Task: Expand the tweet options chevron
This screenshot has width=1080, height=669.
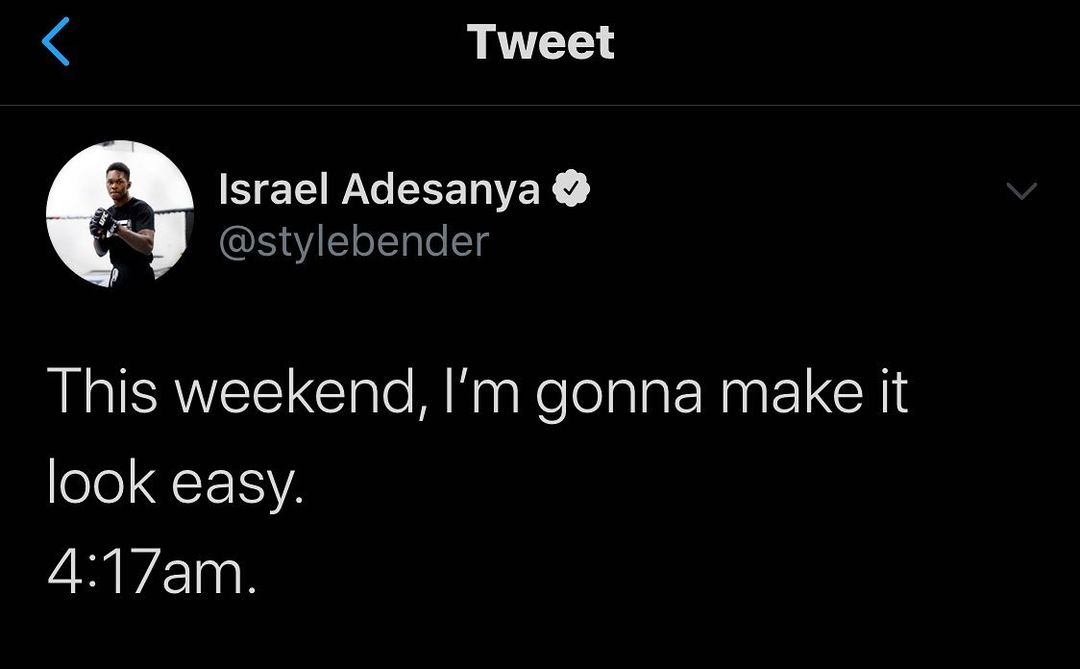Action: coord(1021,190)
